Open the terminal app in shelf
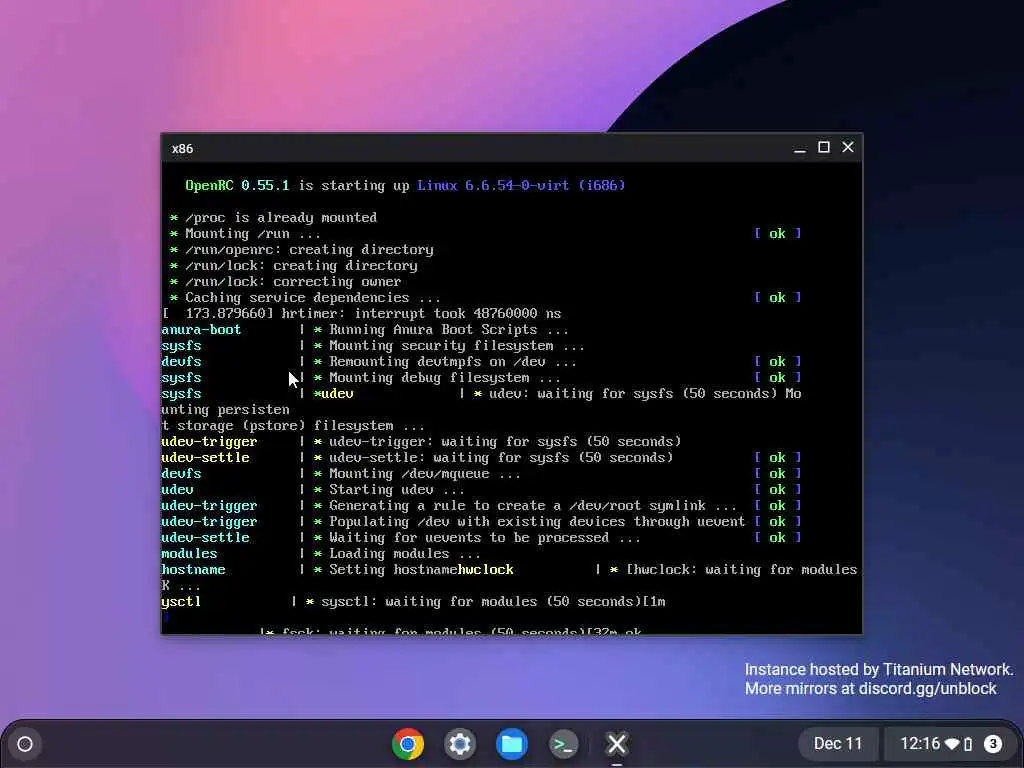1024x768 pixels. click(x=564, y=744)
